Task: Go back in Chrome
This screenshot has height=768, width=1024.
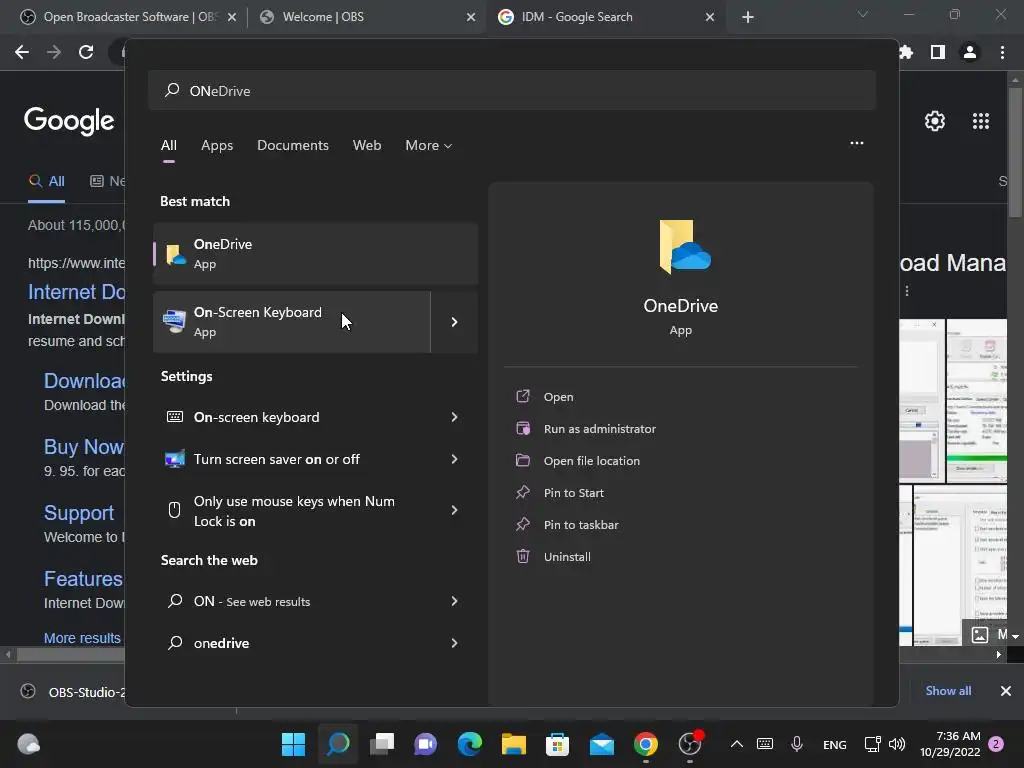Action: click(22, 52)
